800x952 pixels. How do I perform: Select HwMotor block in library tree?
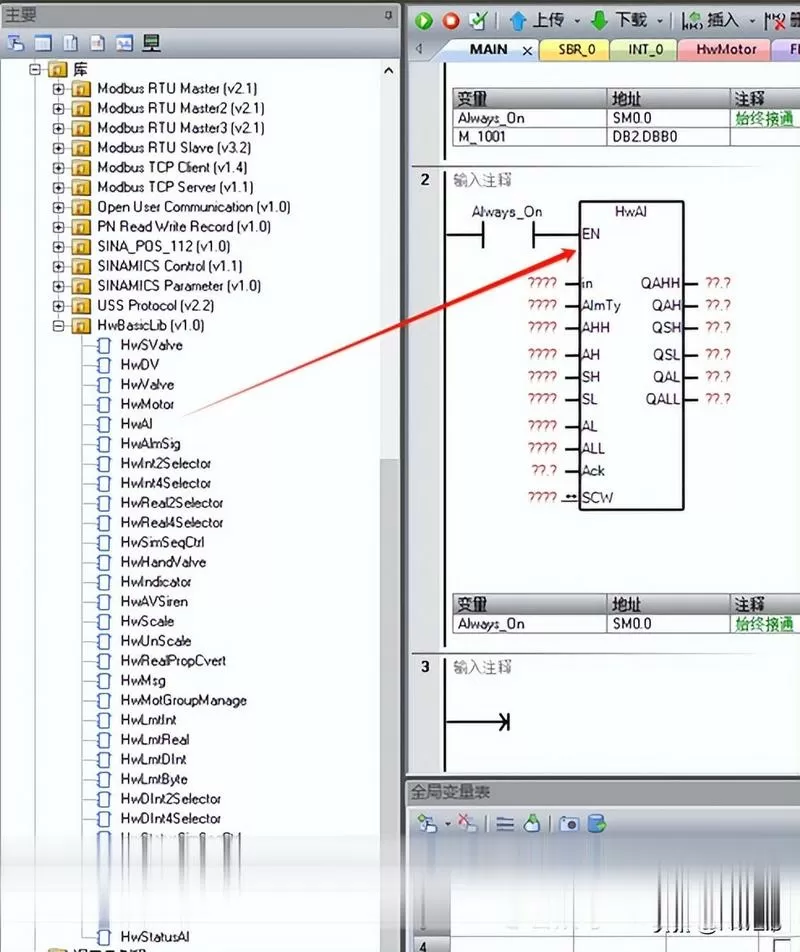tap(147, 404)
